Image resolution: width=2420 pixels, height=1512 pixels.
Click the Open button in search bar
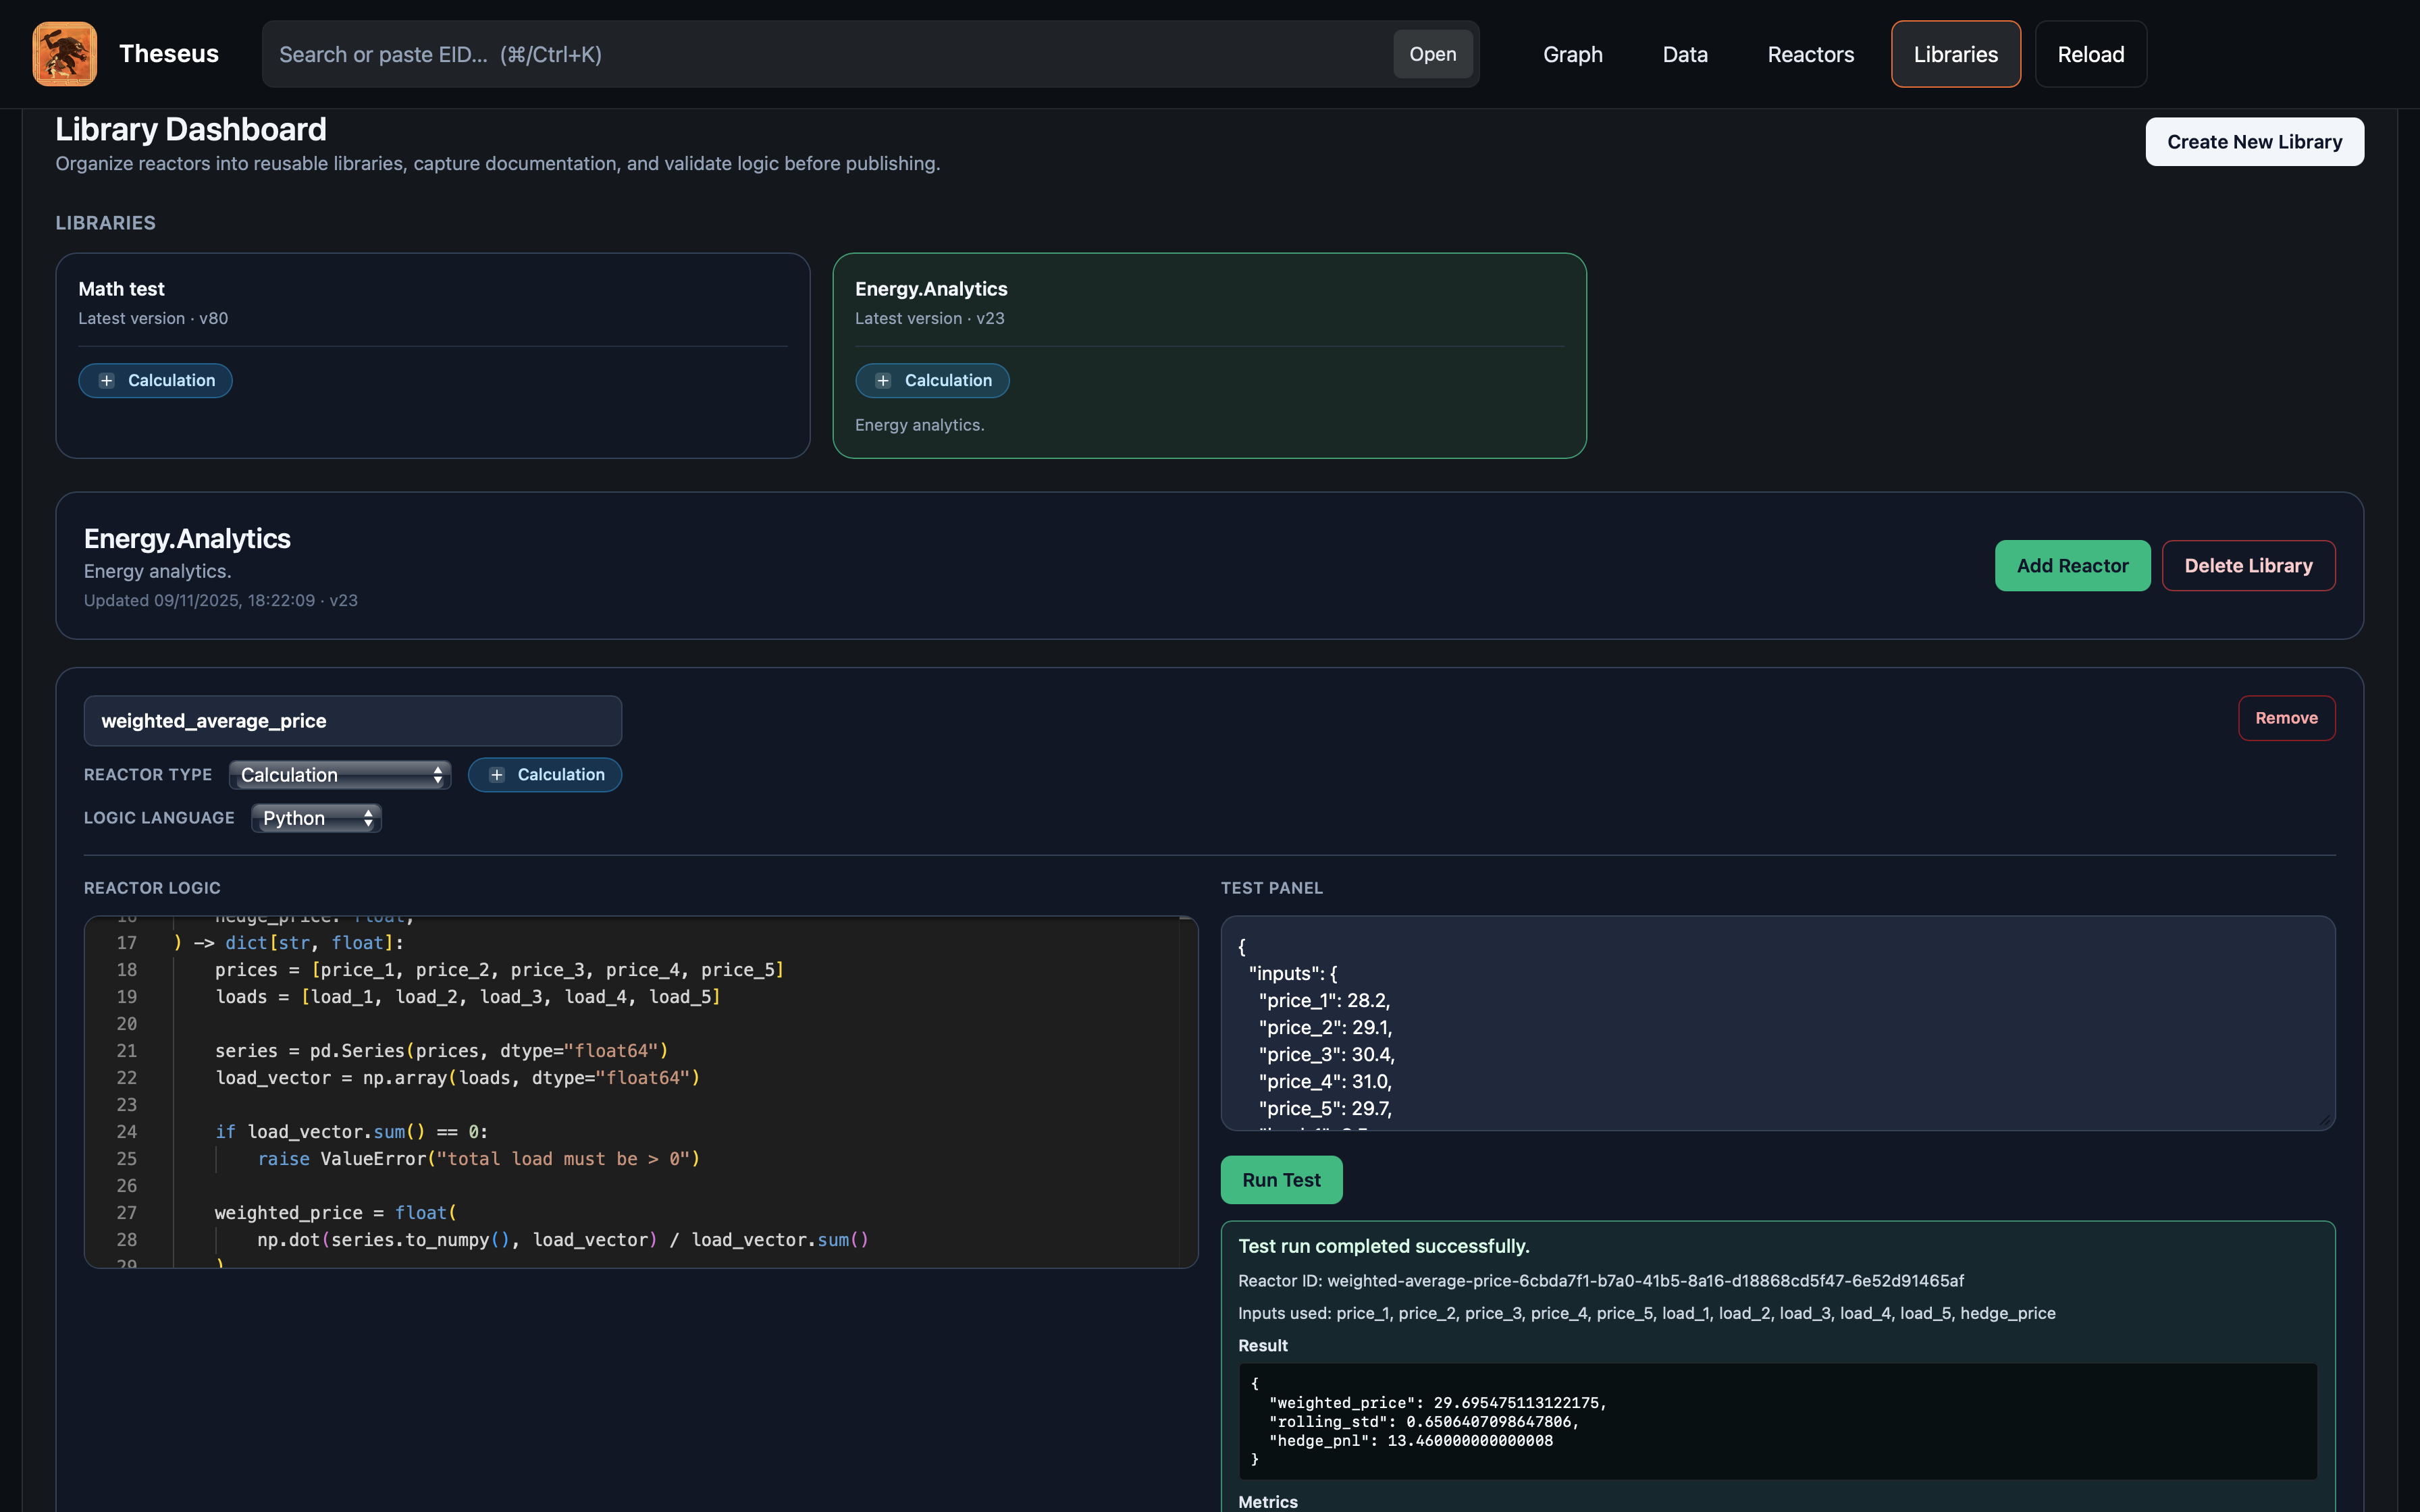pos(1432,54)
